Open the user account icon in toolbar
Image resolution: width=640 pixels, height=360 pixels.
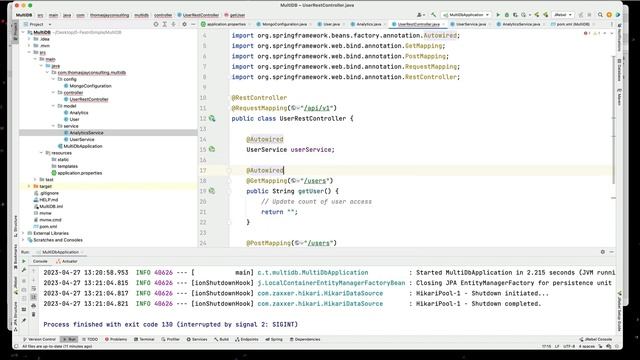pyautogui.click(x=420, y=15)
